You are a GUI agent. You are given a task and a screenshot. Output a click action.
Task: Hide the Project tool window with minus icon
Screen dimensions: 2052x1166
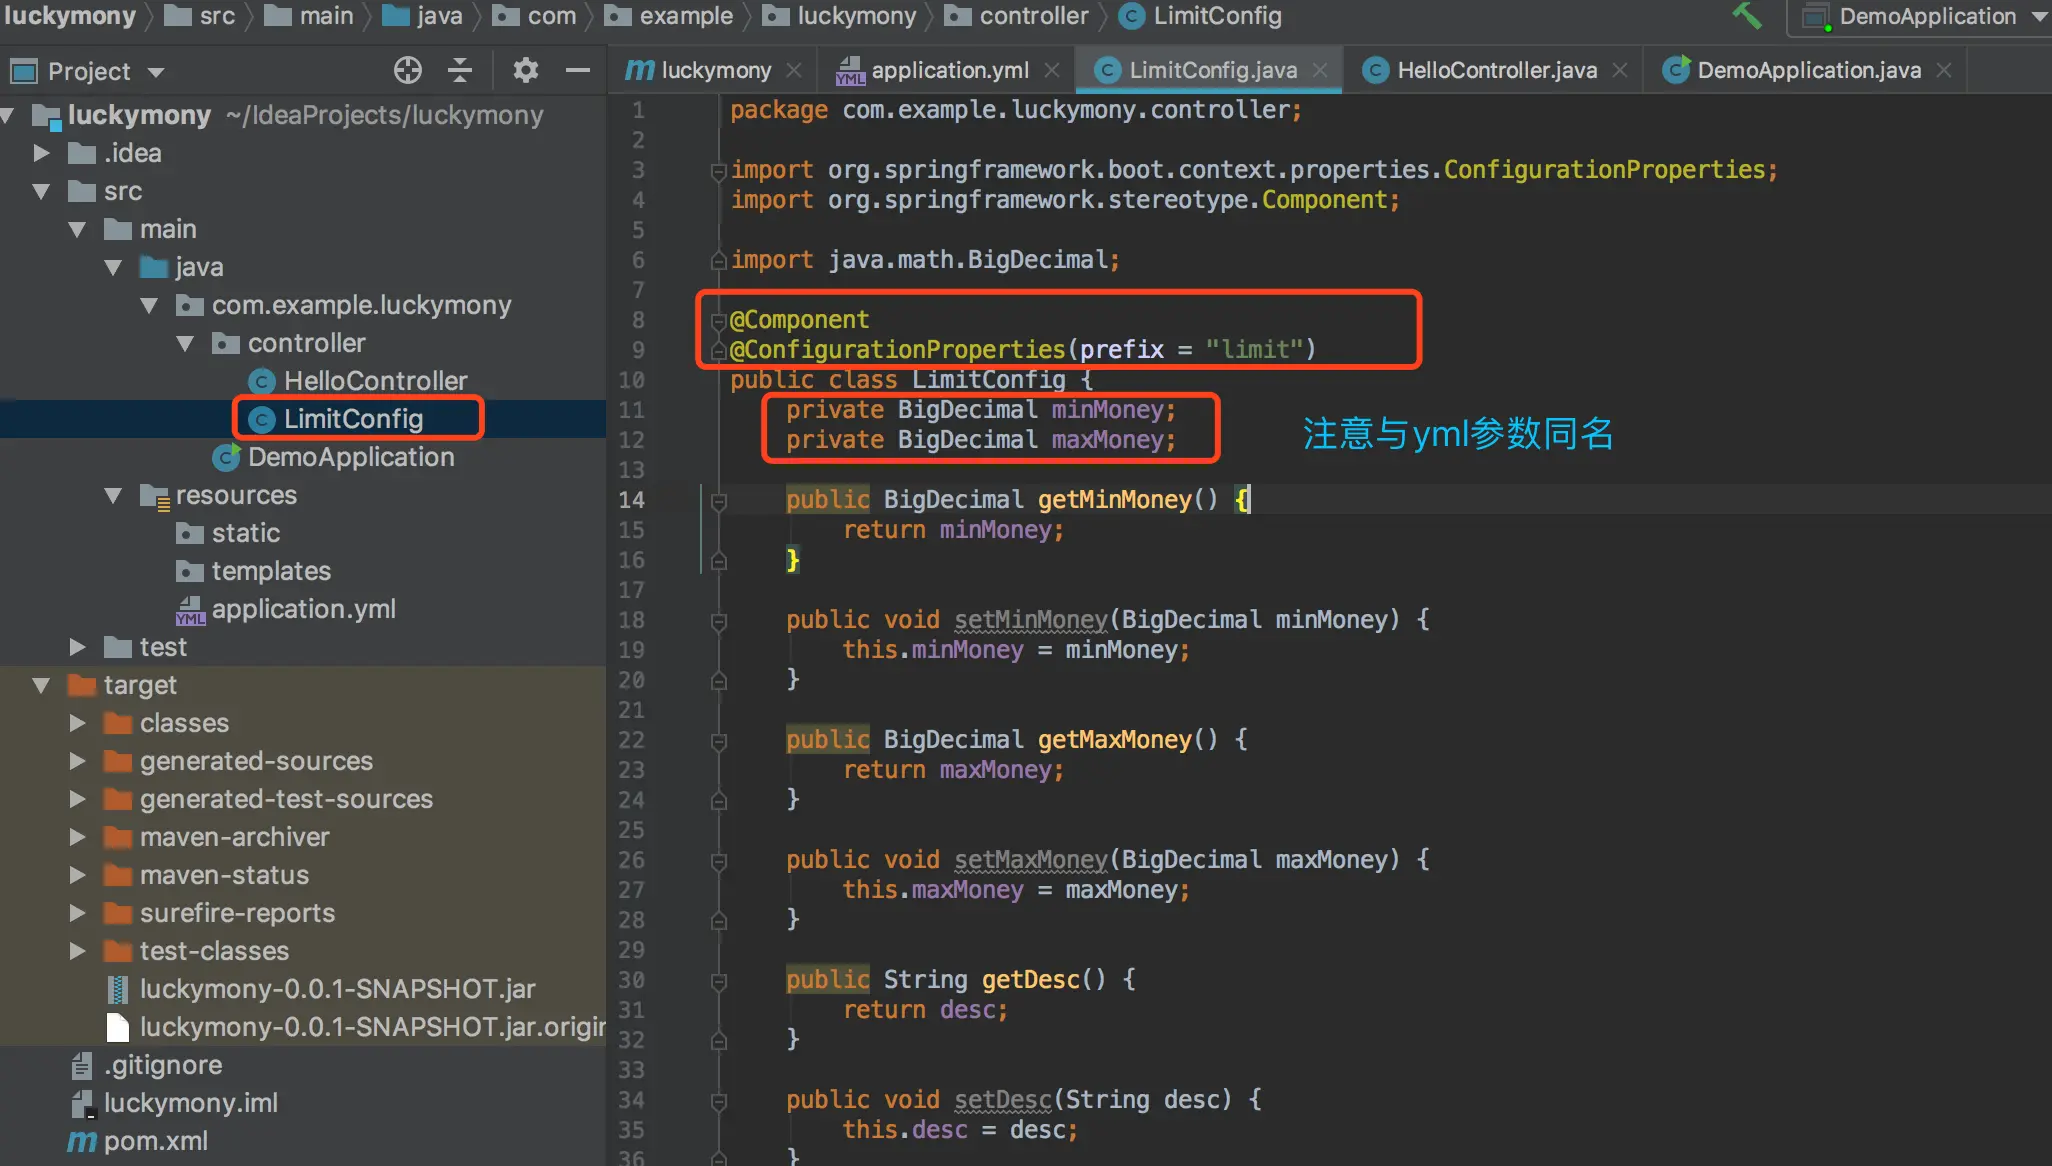tap(577, 70)
